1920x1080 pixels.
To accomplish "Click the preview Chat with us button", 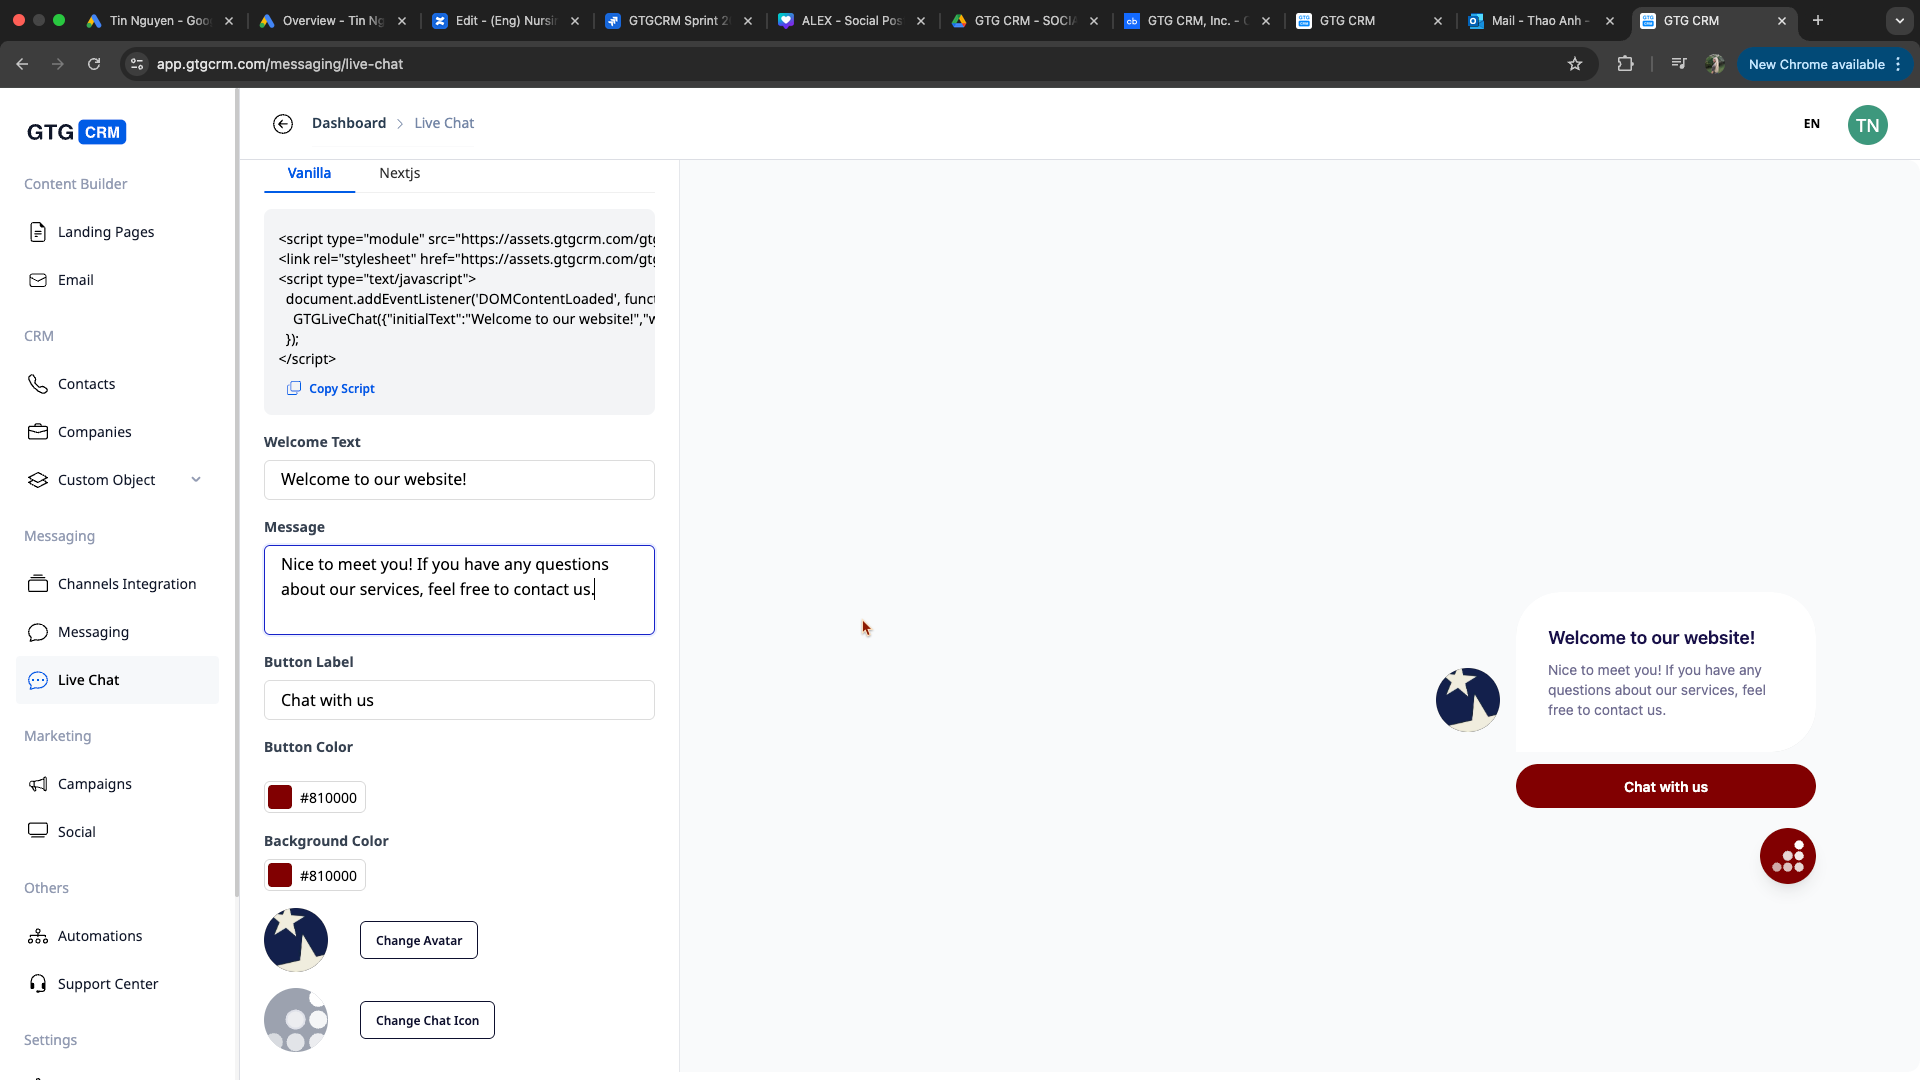I will 1666,786.
